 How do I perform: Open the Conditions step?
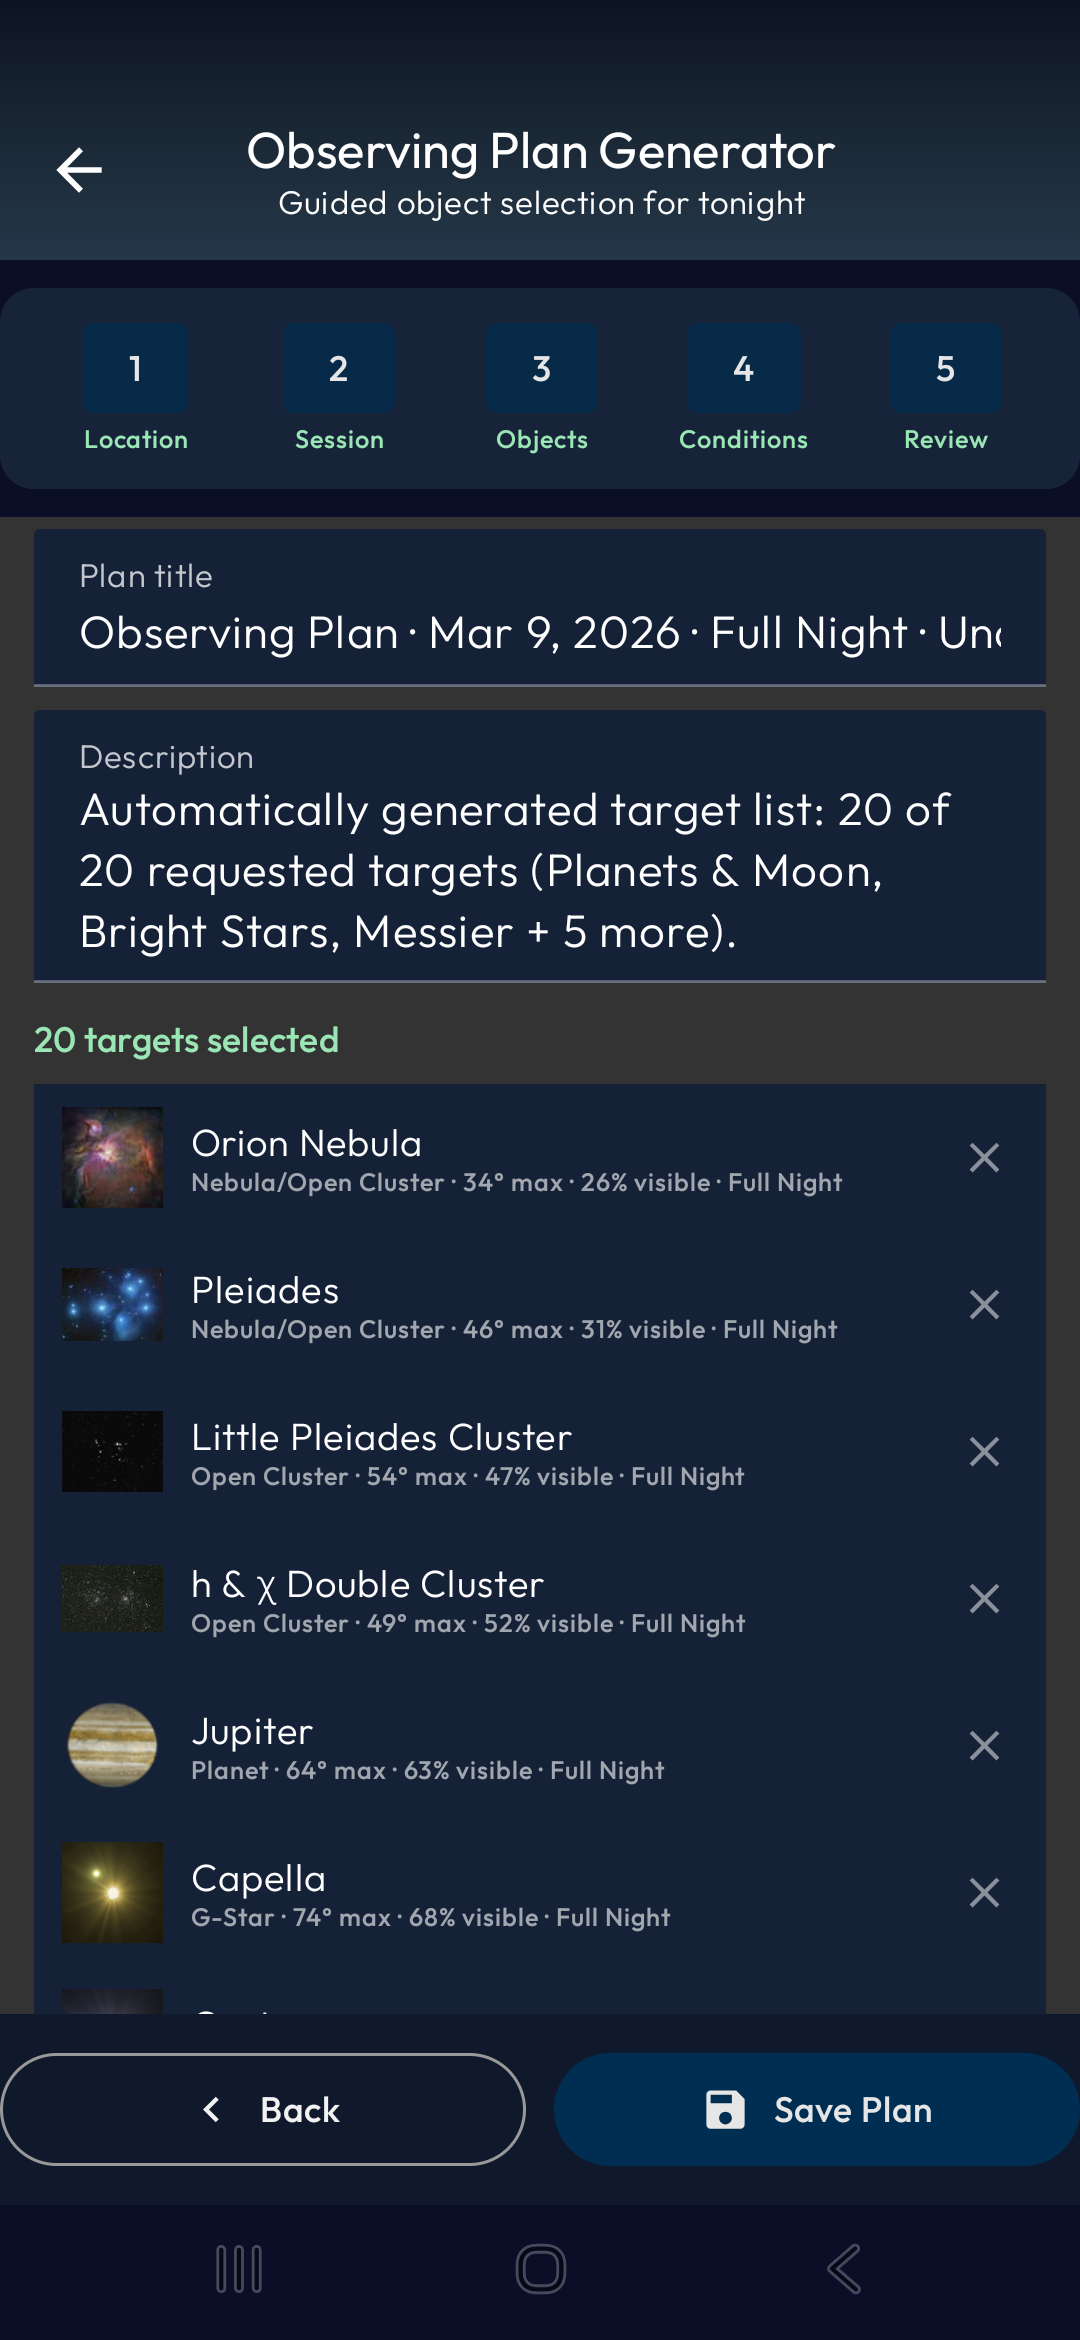[743, 369]
